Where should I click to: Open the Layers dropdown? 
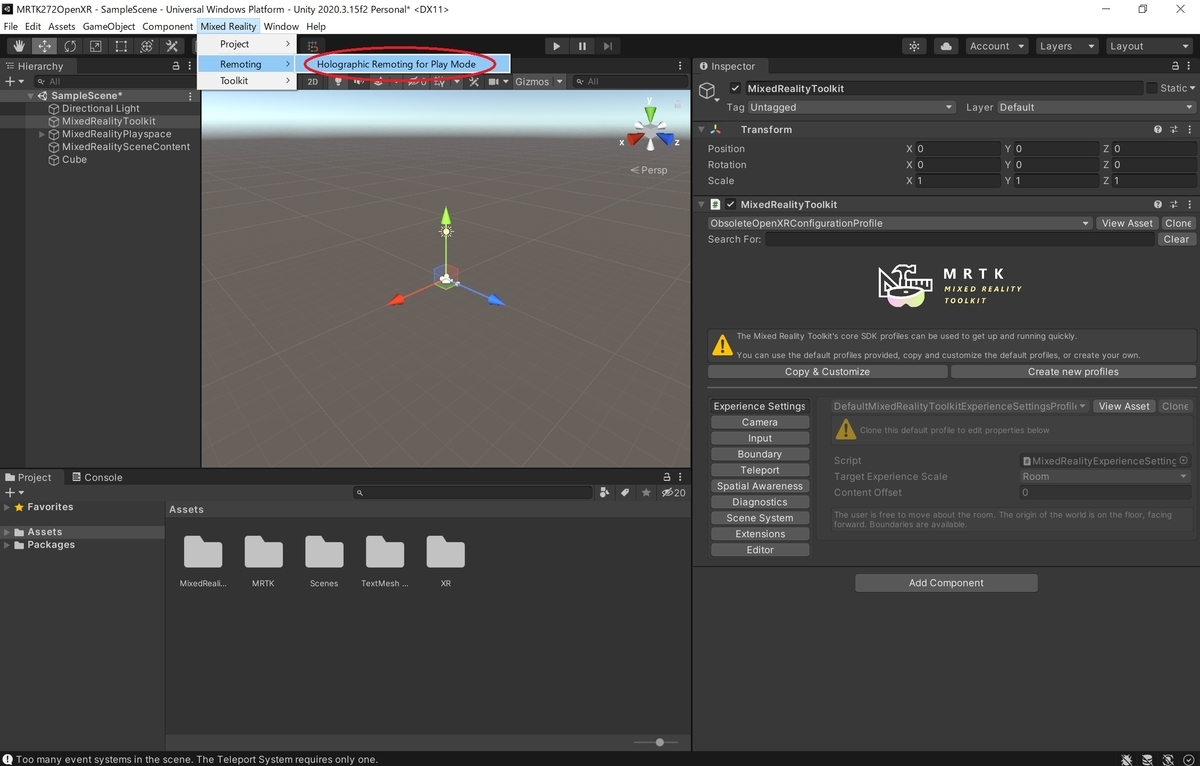[1065, 46]
